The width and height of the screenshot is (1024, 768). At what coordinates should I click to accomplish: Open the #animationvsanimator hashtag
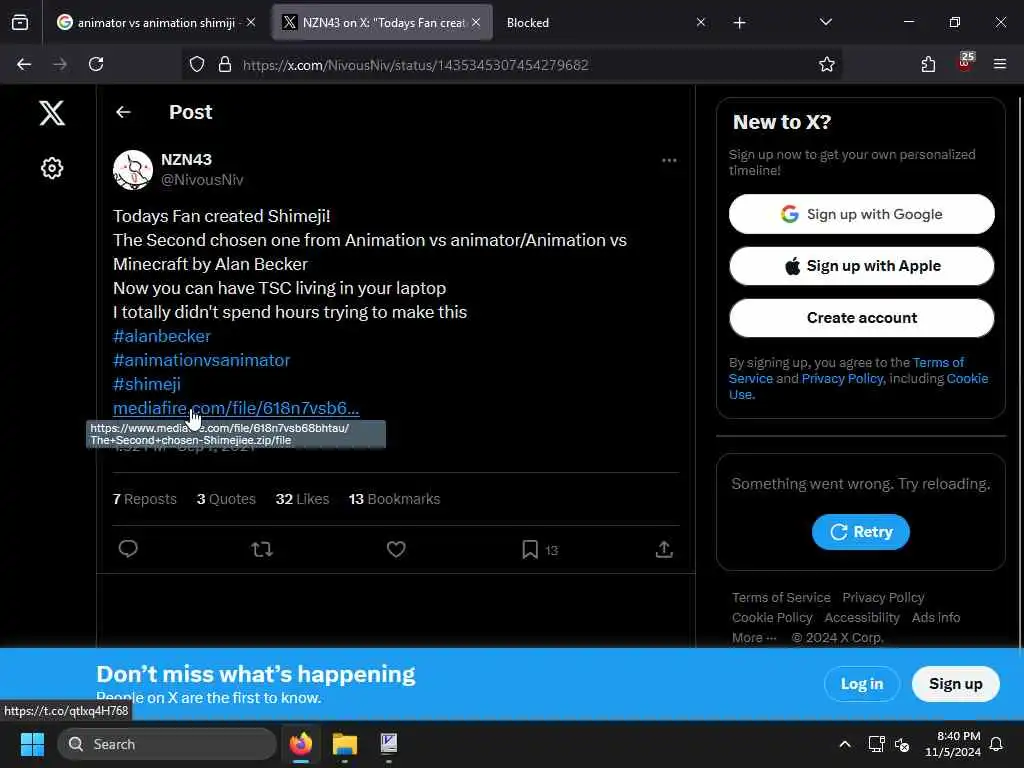[x=201, y=360]
